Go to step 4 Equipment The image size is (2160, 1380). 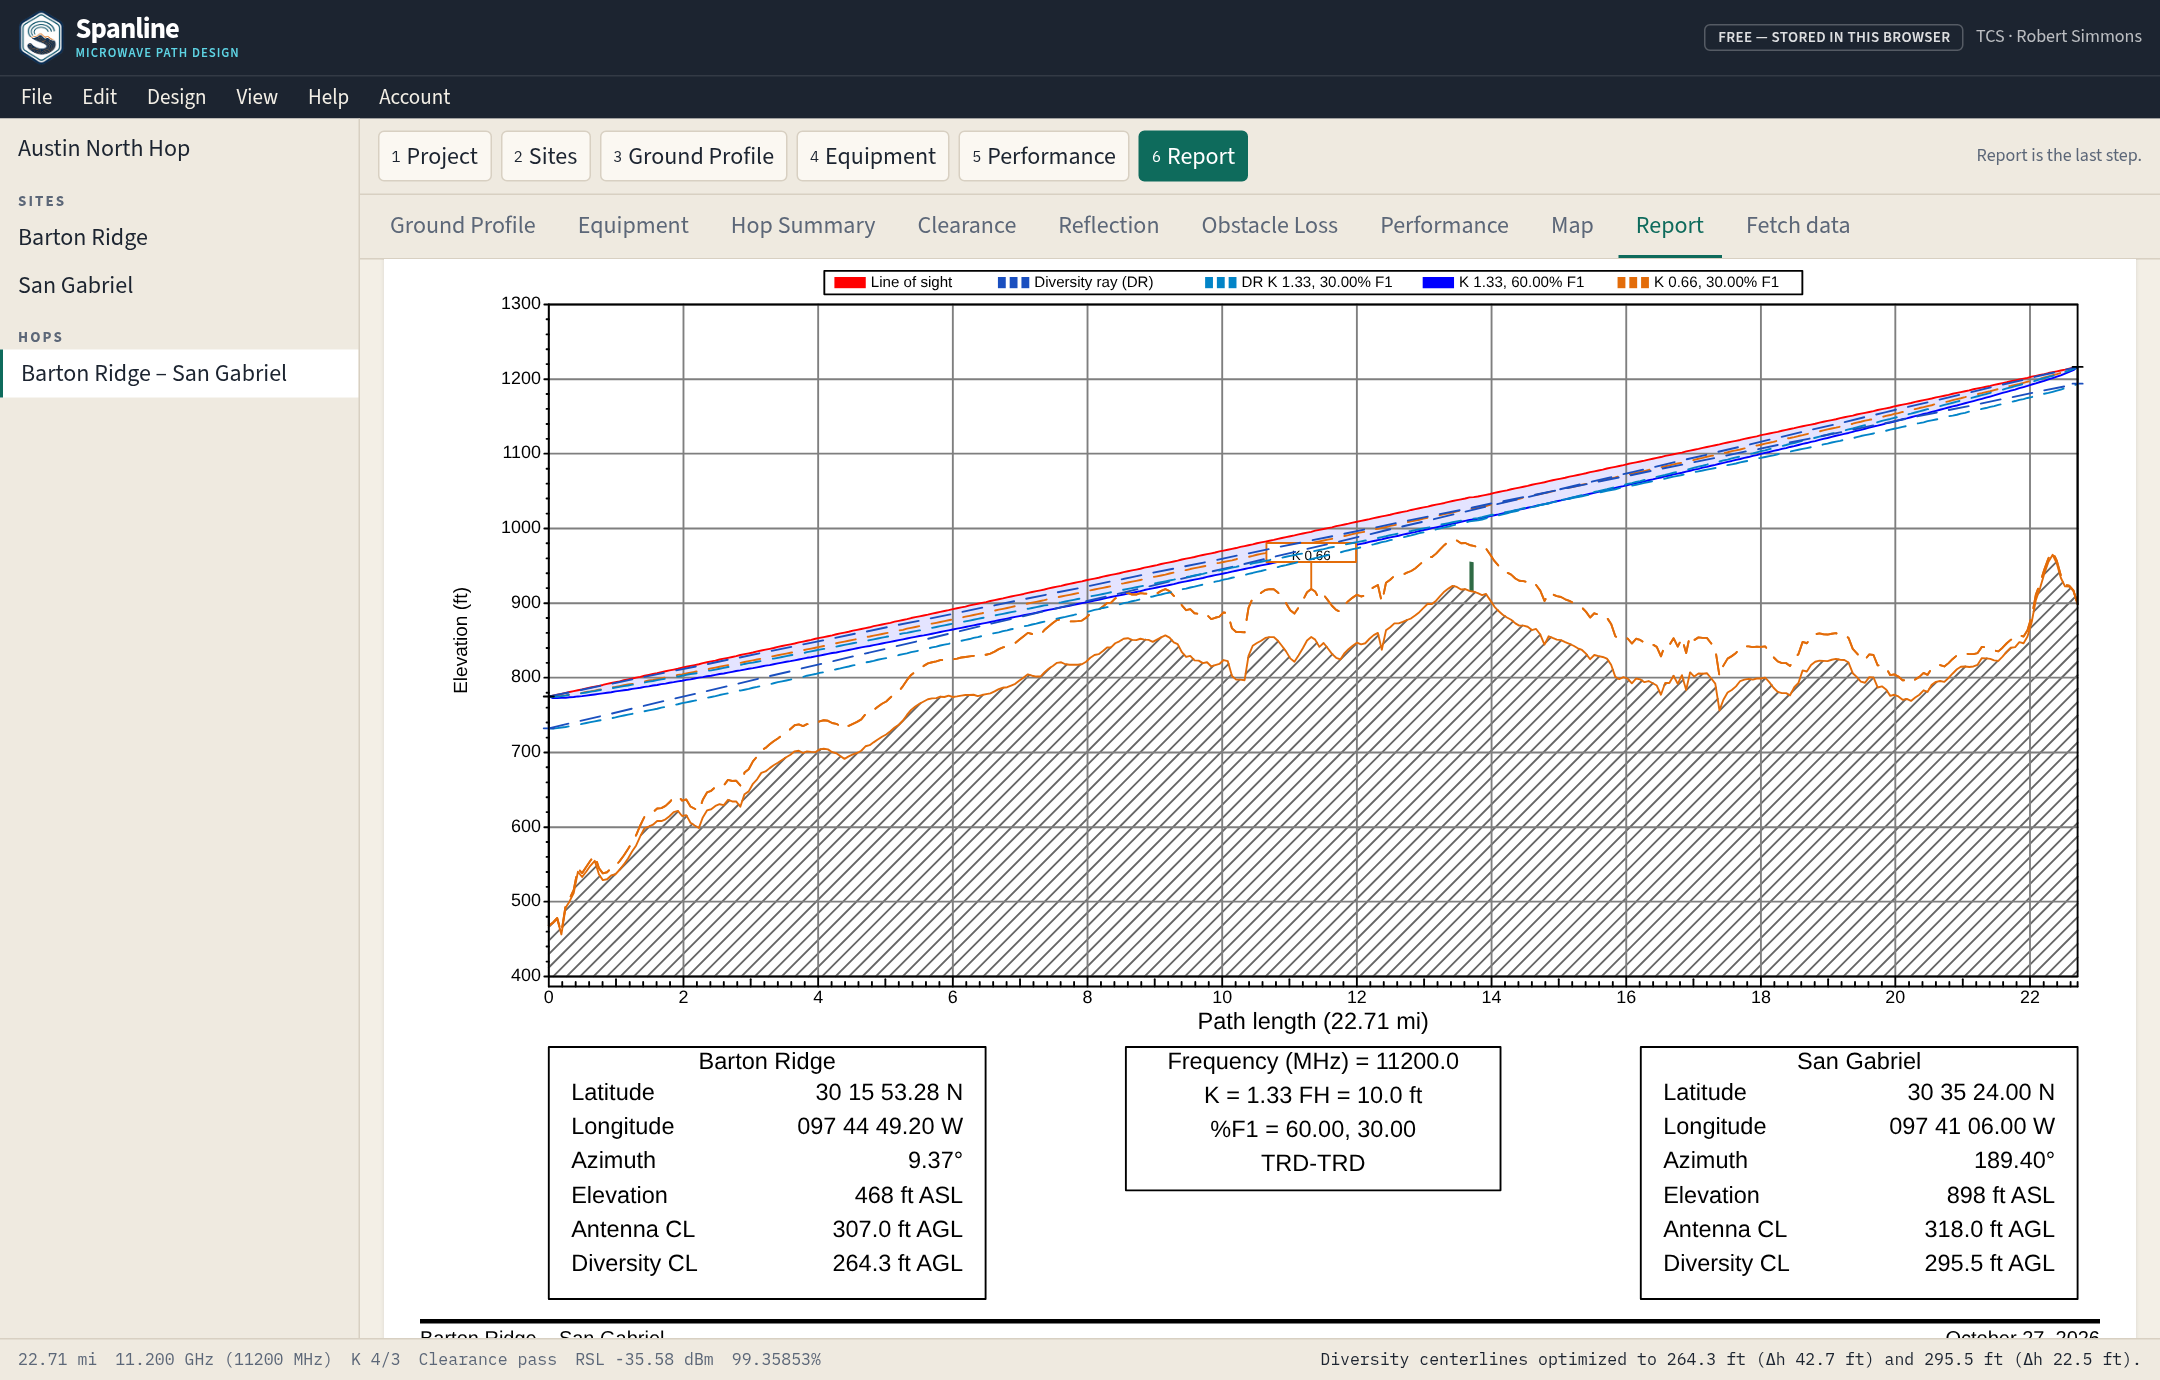873,156
